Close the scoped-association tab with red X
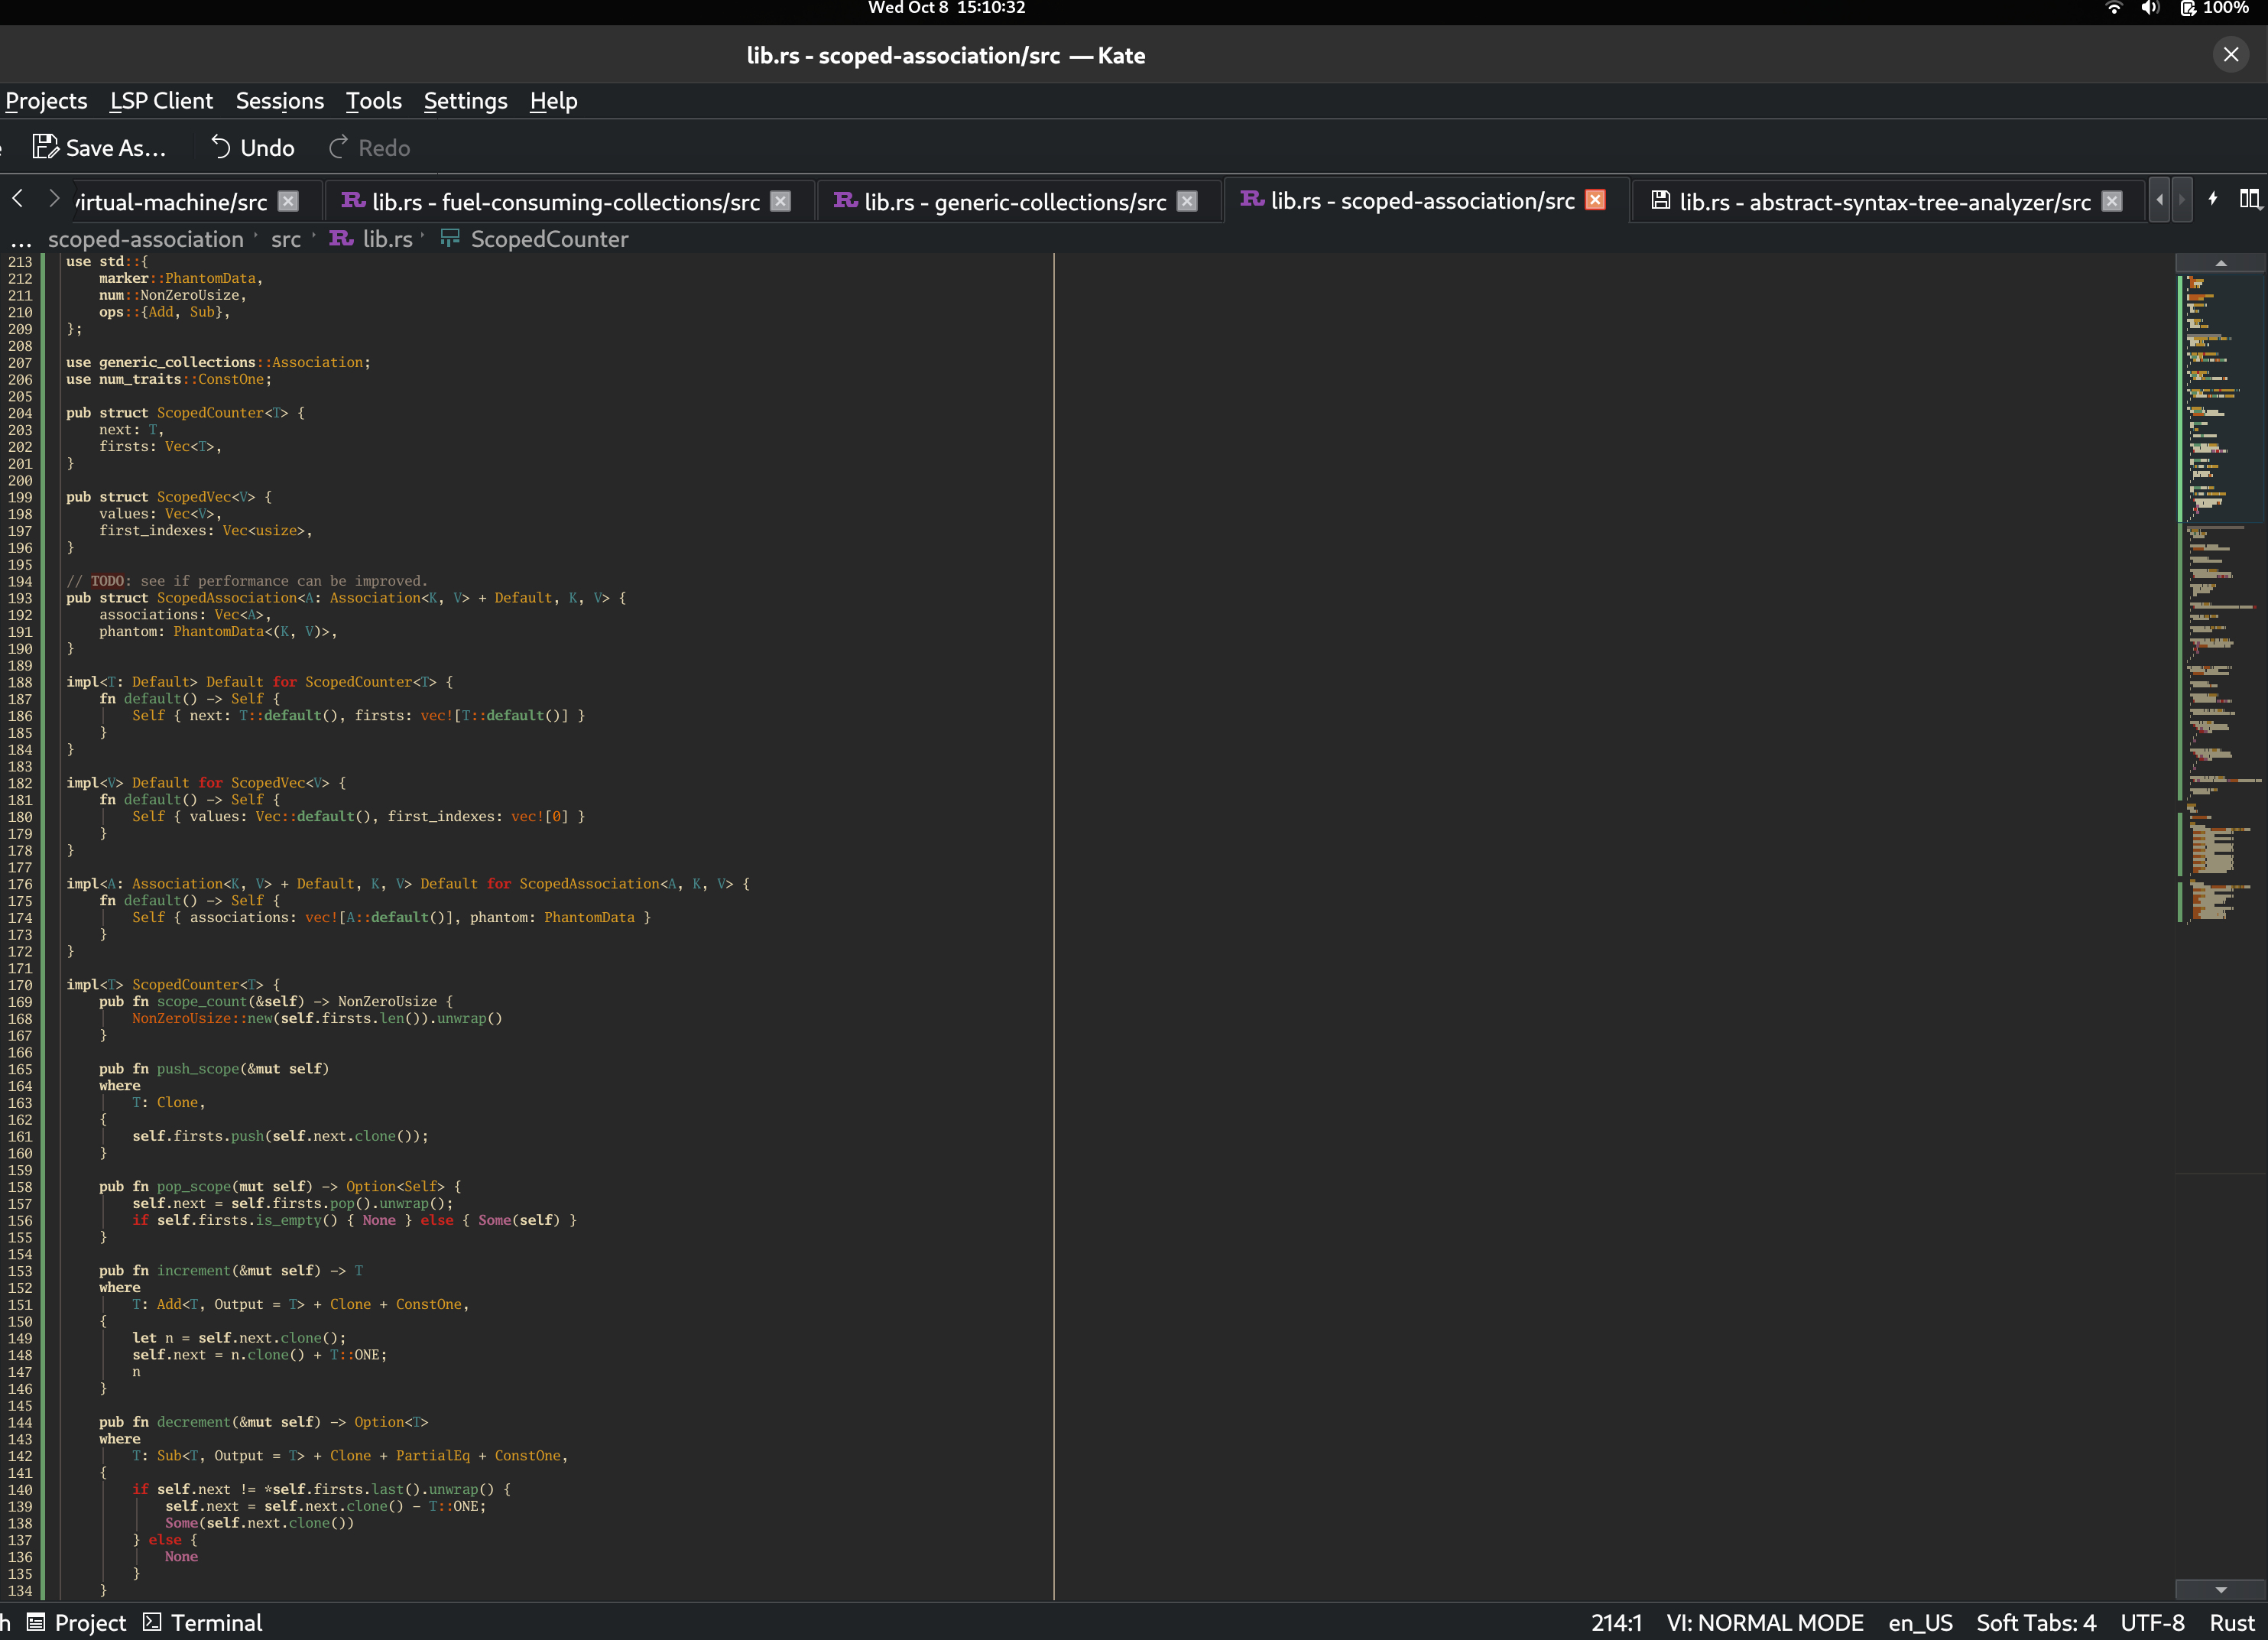This screenshot has width=2268, height=1640. click(1596, 200)
